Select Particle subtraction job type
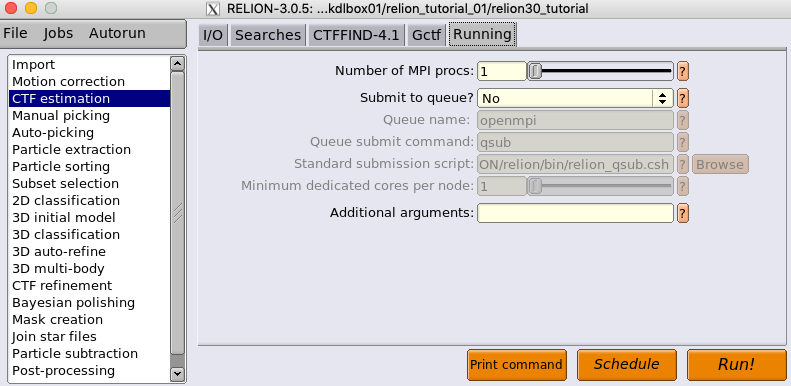This screenshot has width=791, height=386. (x=89, y=354)
